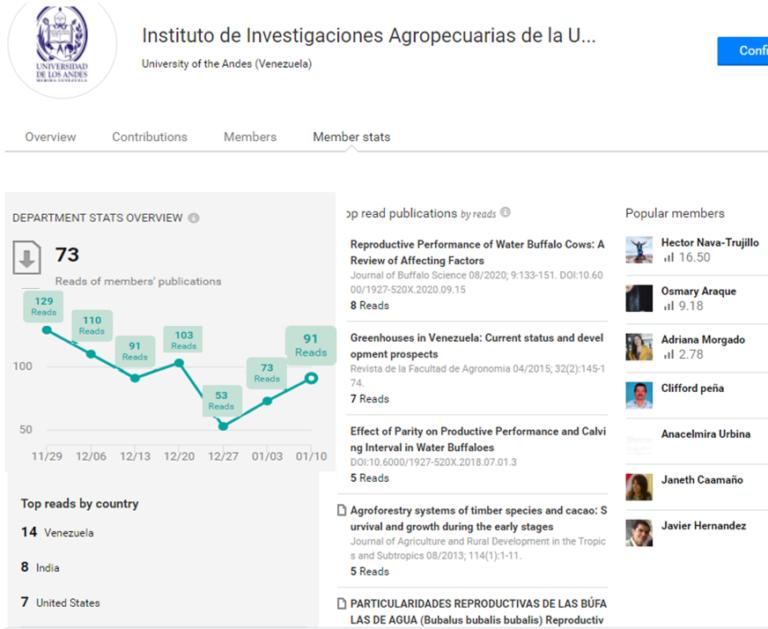
Task: Click score bars icon beside 2.78
Action: (669, 355)
